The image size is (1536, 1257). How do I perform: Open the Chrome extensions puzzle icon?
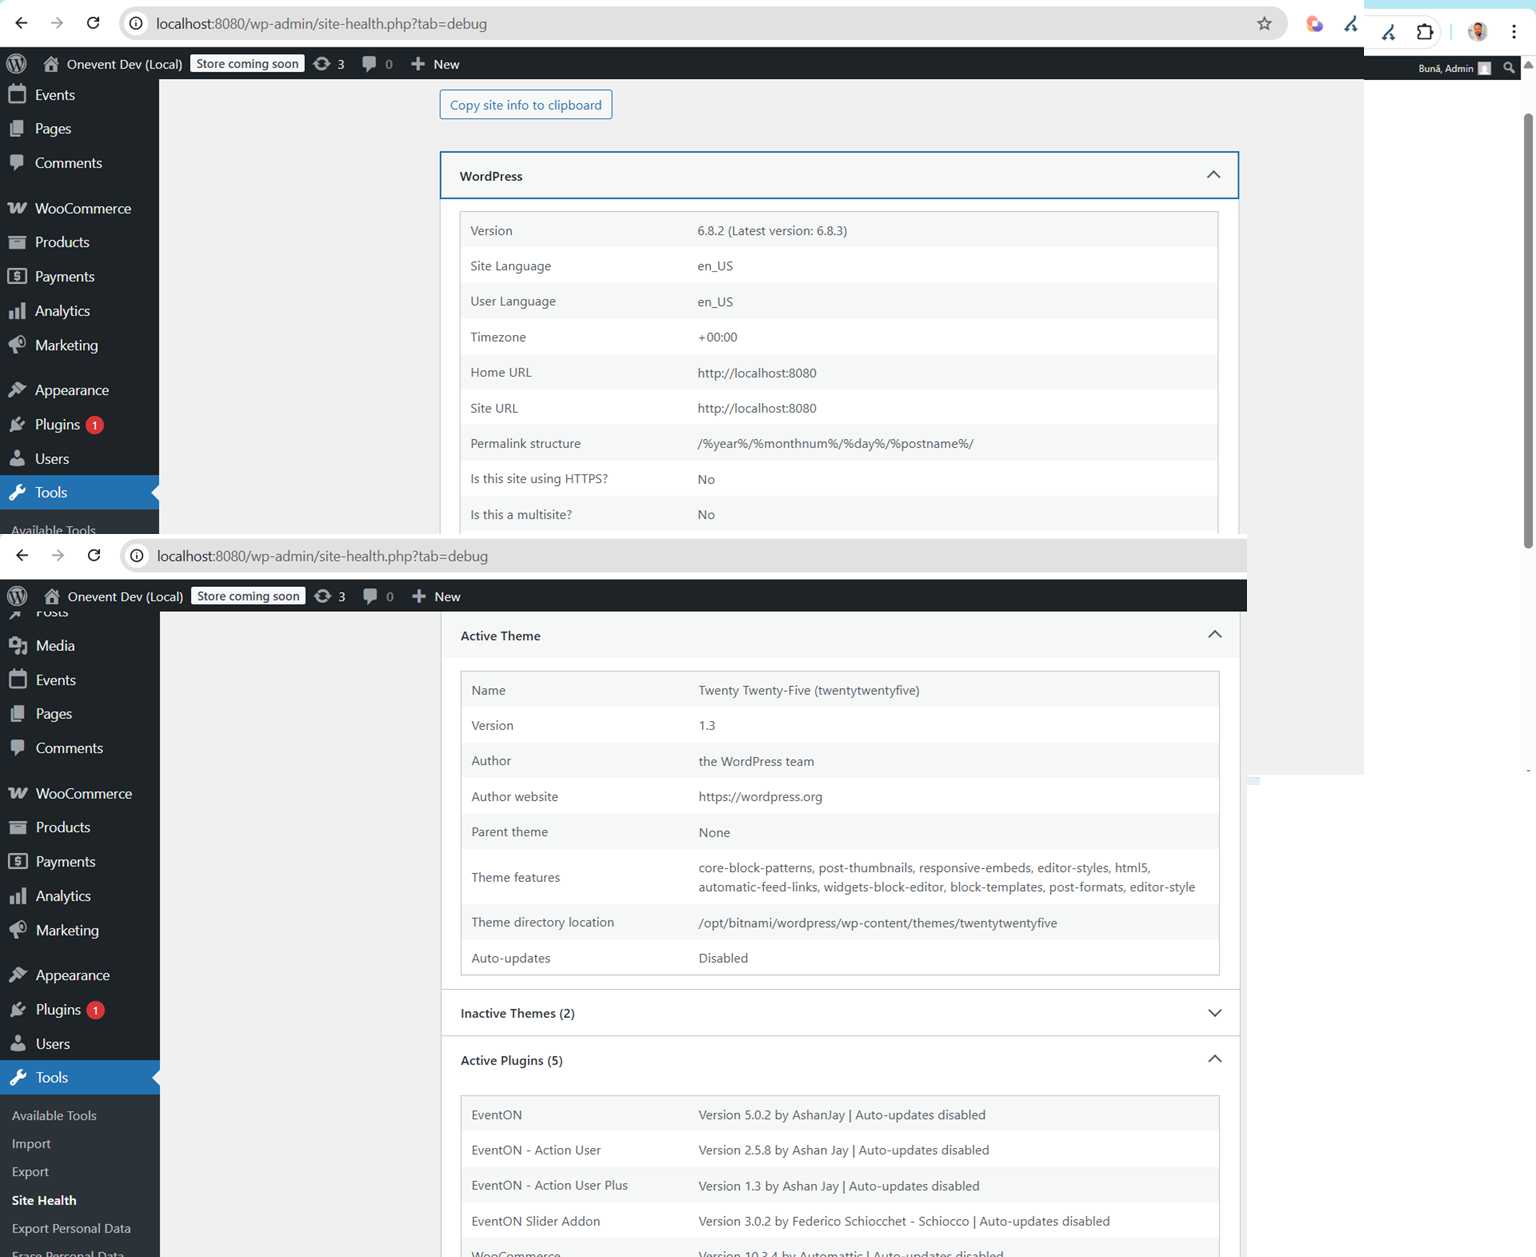tap(1425, 32)
